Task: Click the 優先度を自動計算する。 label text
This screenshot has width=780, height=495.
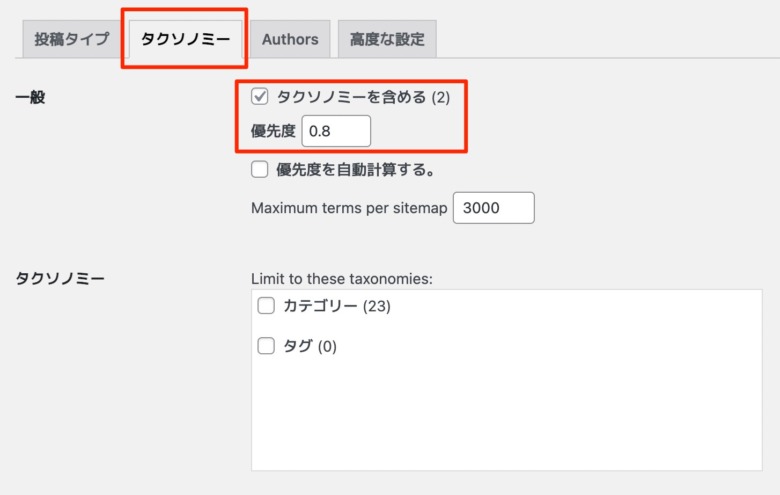Action: pos(356,170)
